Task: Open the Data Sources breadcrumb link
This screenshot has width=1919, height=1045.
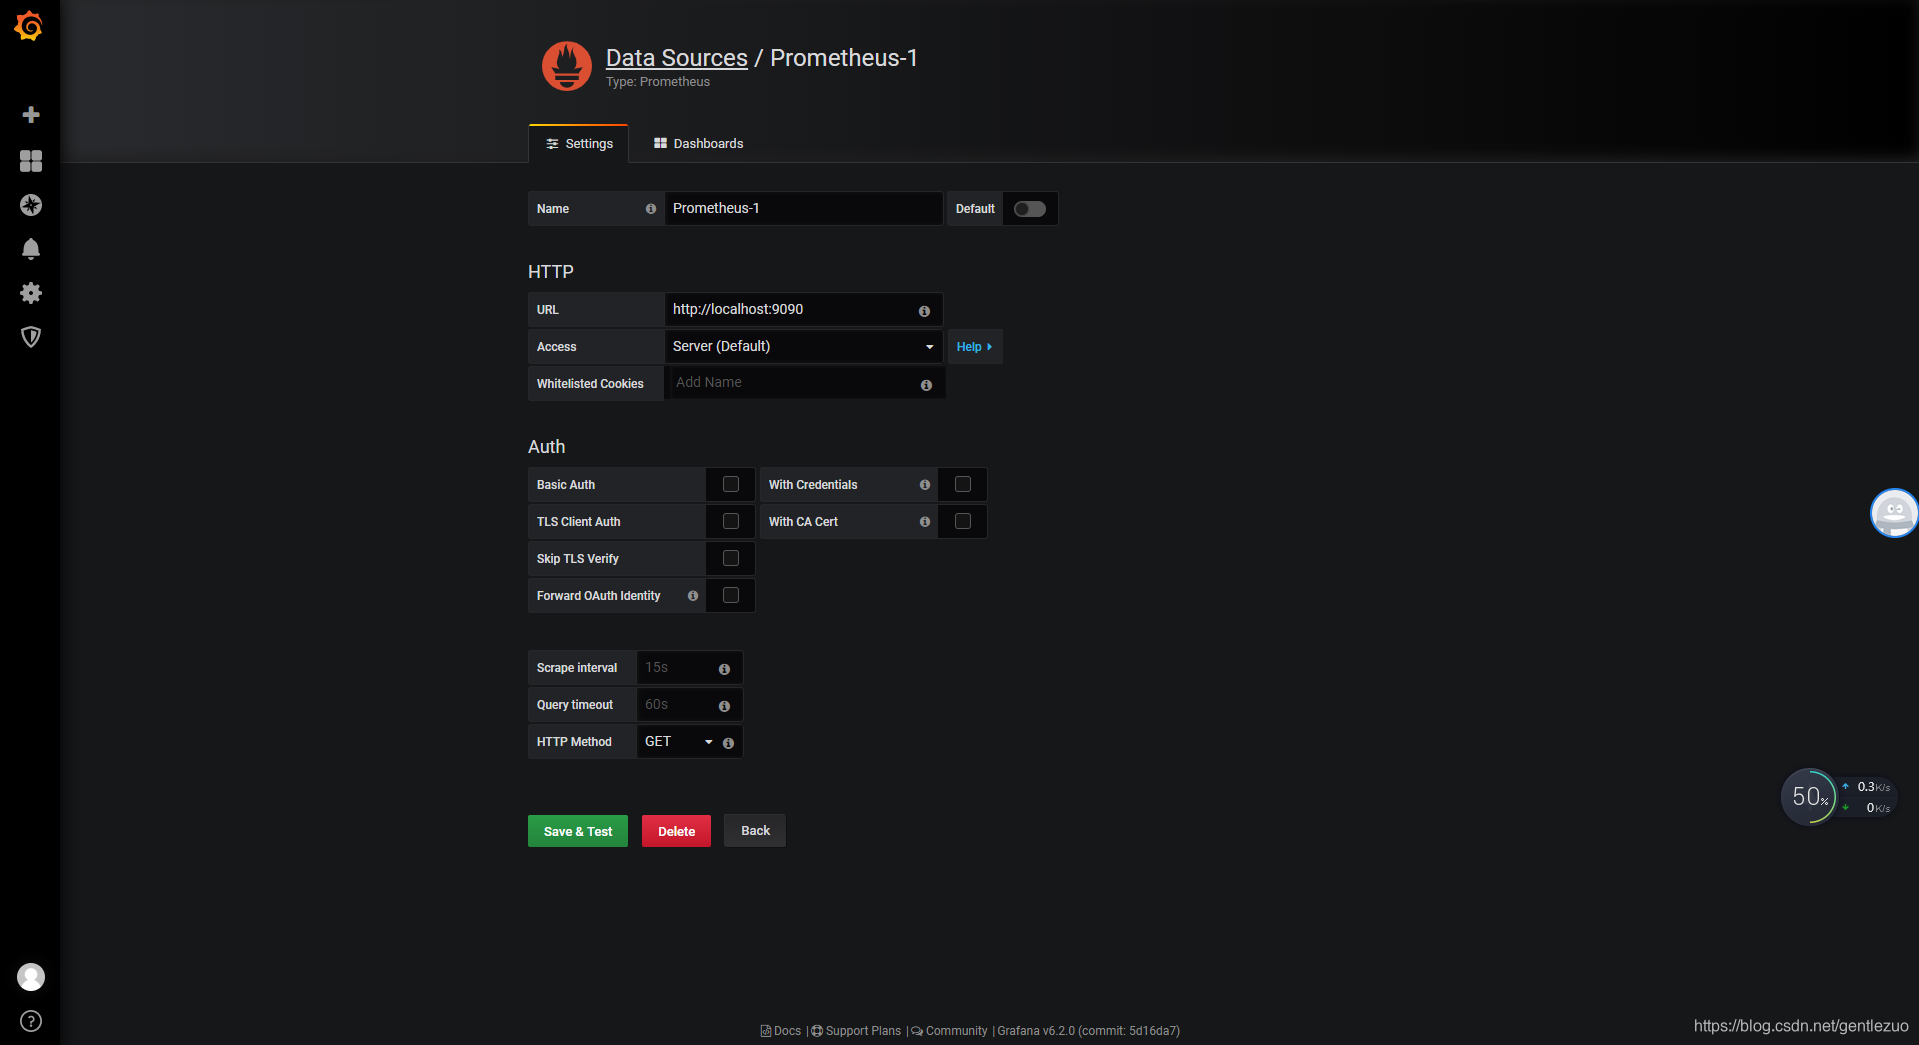Action: 677,58
